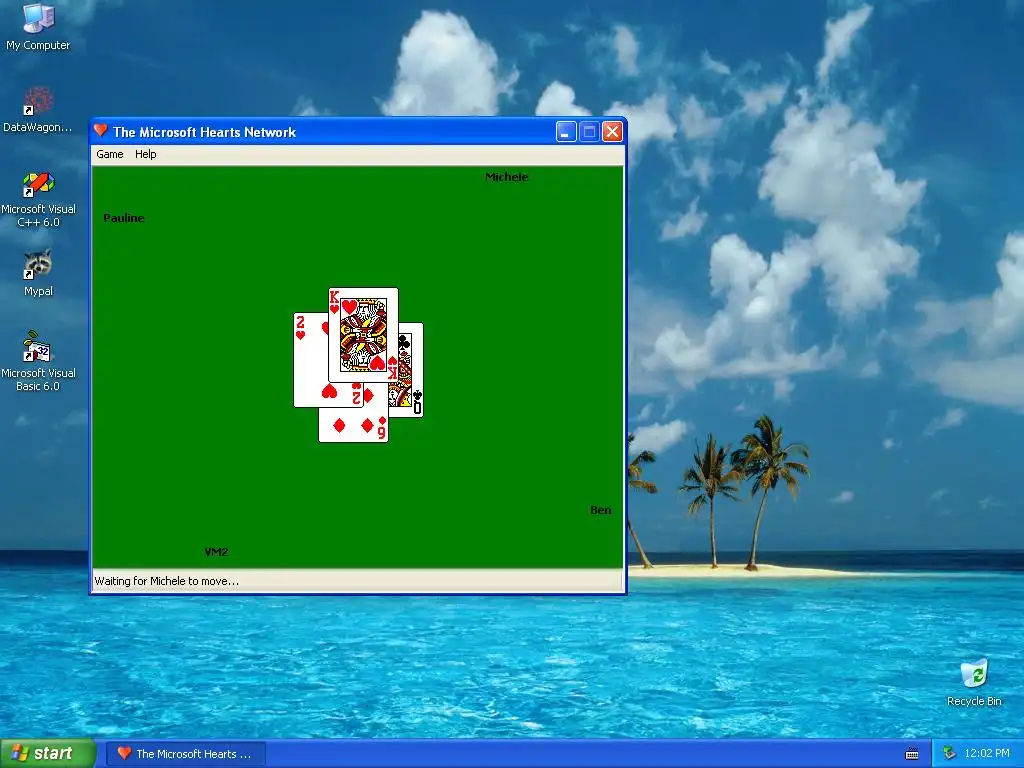Click the player name Ben
Screen dimensions: 1024x768
[x=601, y=510]
